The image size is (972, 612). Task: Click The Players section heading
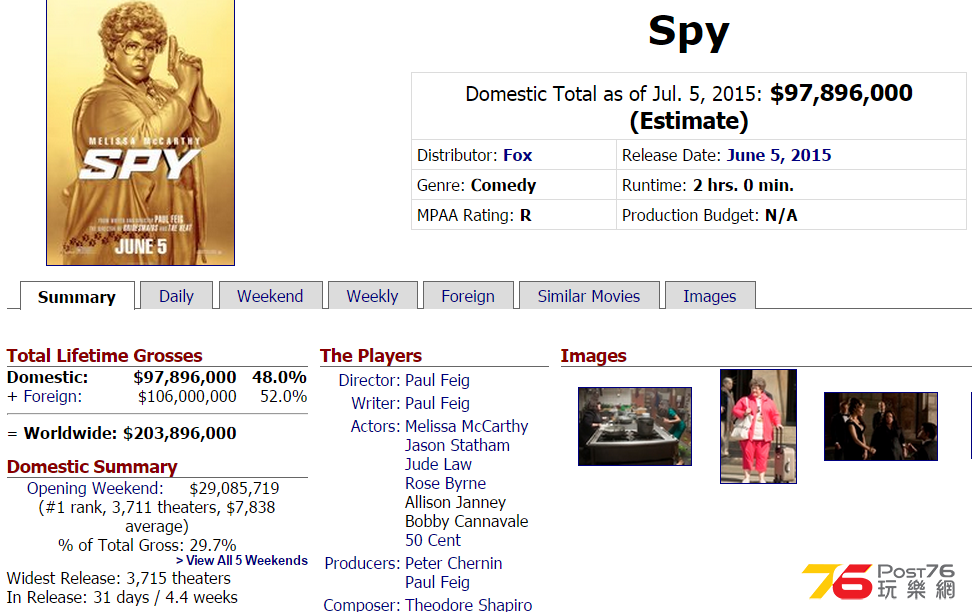(x=371, y=355)
